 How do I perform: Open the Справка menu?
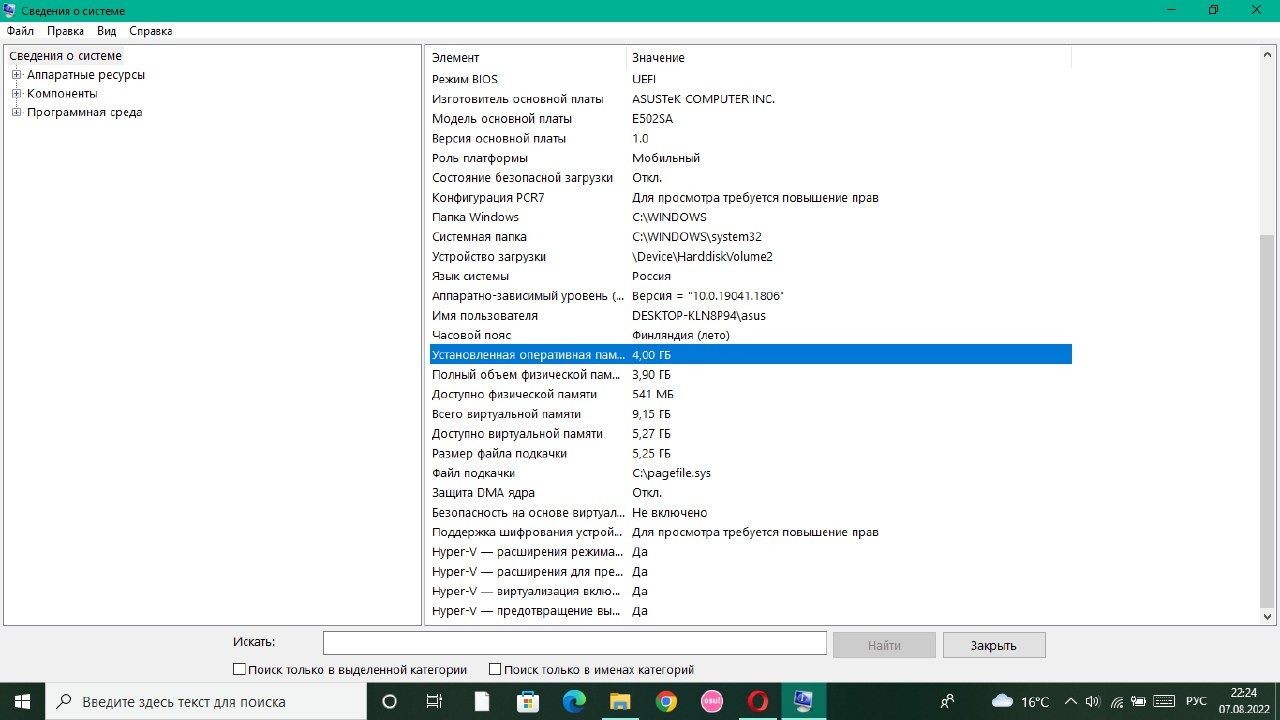(150, 31)
